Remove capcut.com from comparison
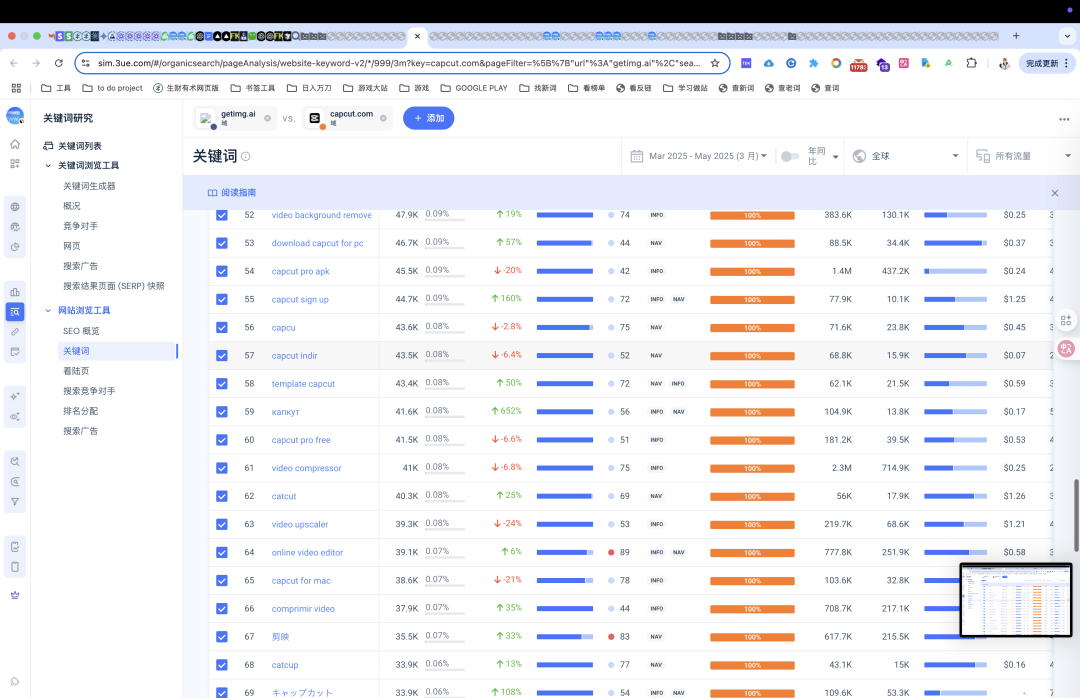 point(383,119)
